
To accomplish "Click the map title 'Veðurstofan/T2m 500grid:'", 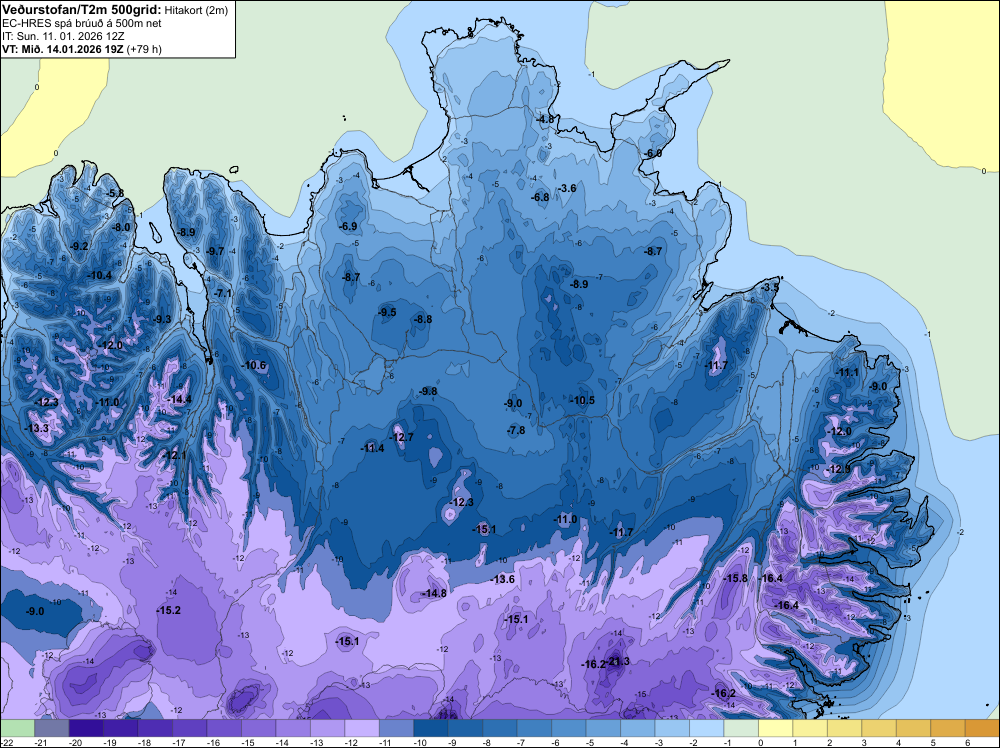I will 82,9.
